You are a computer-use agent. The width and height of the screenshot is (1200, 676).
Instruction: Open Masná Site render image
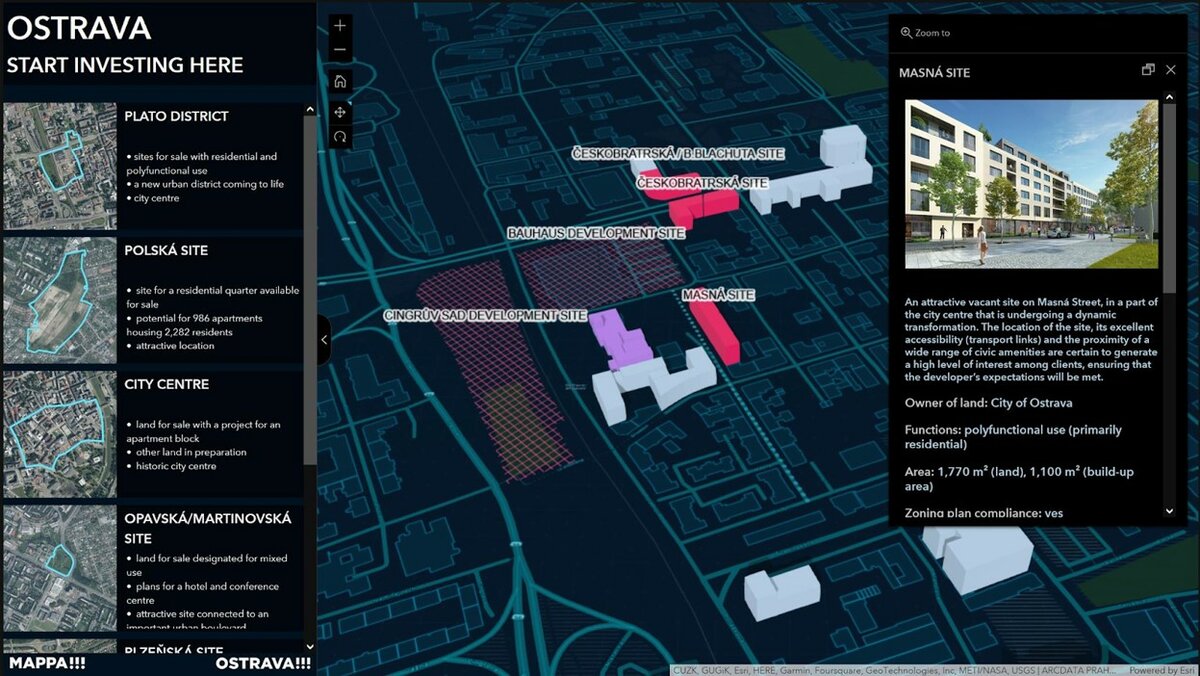1032,184
